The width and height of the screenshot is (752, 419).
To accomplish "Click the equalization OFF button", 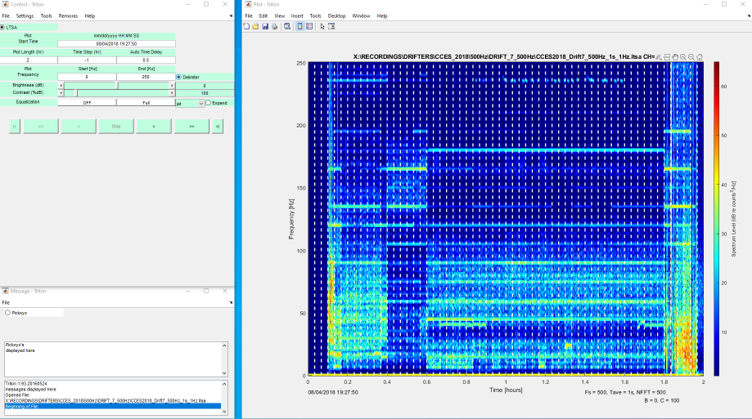I will pyautogui.click(x=87, y=103).
